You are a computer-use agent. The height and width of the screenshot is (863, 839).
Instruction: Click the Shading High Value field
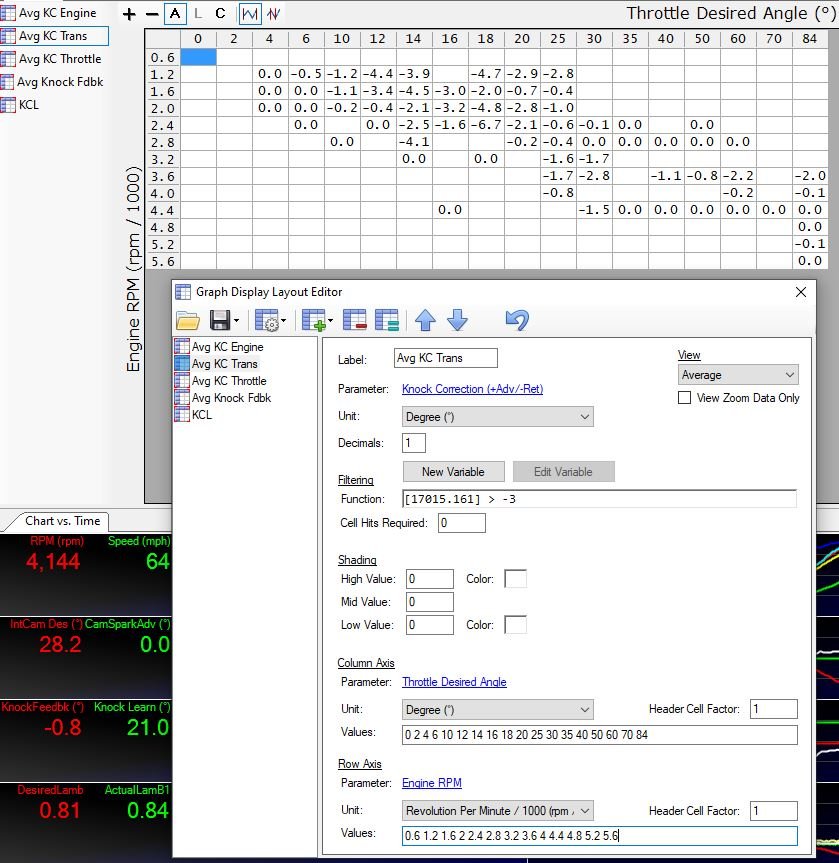coord(429,579)
